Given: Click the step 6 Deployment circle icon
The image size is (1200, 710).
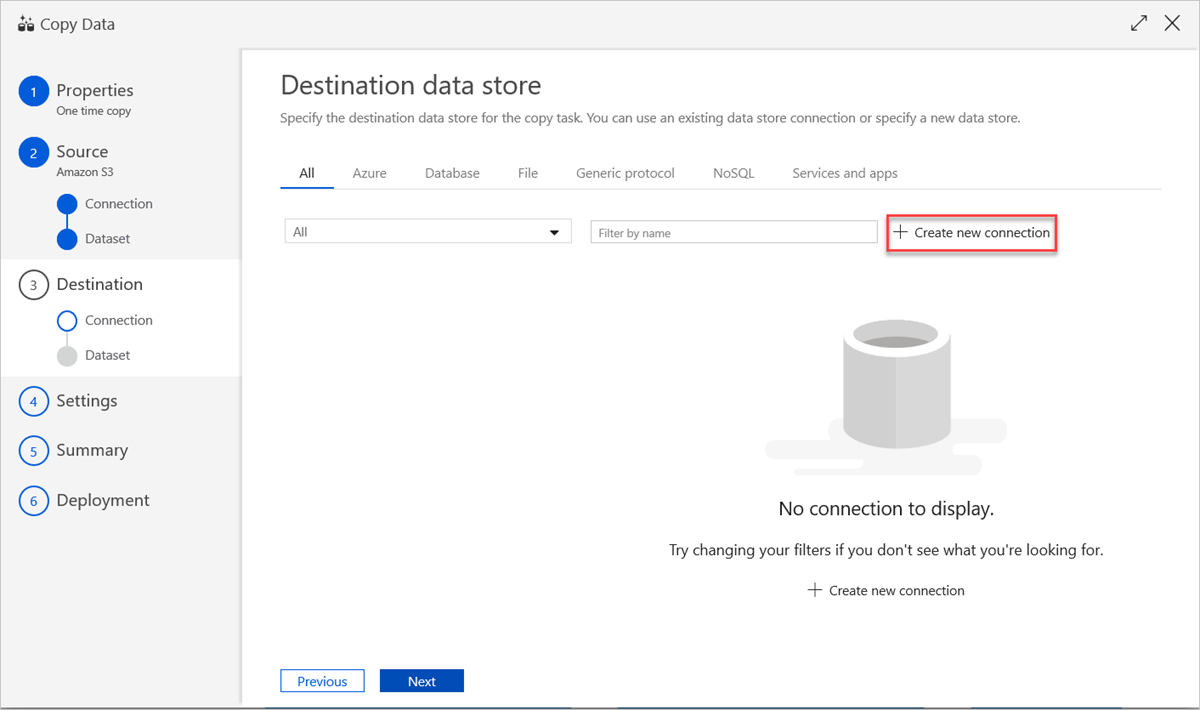Looking at the screenshot, I should pos(33,500).
